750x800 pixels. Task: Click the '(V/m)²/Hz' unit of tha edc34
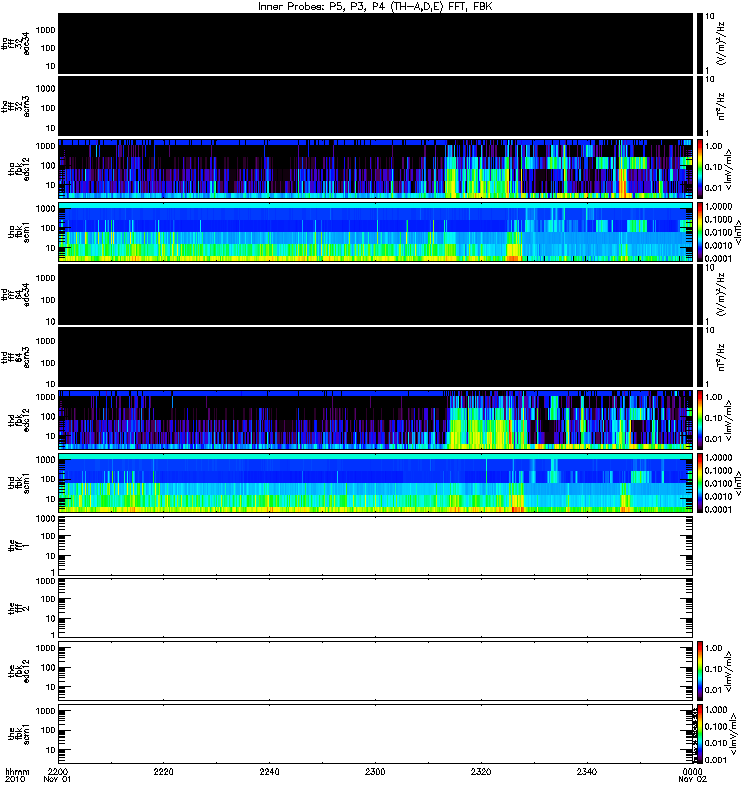721,43
